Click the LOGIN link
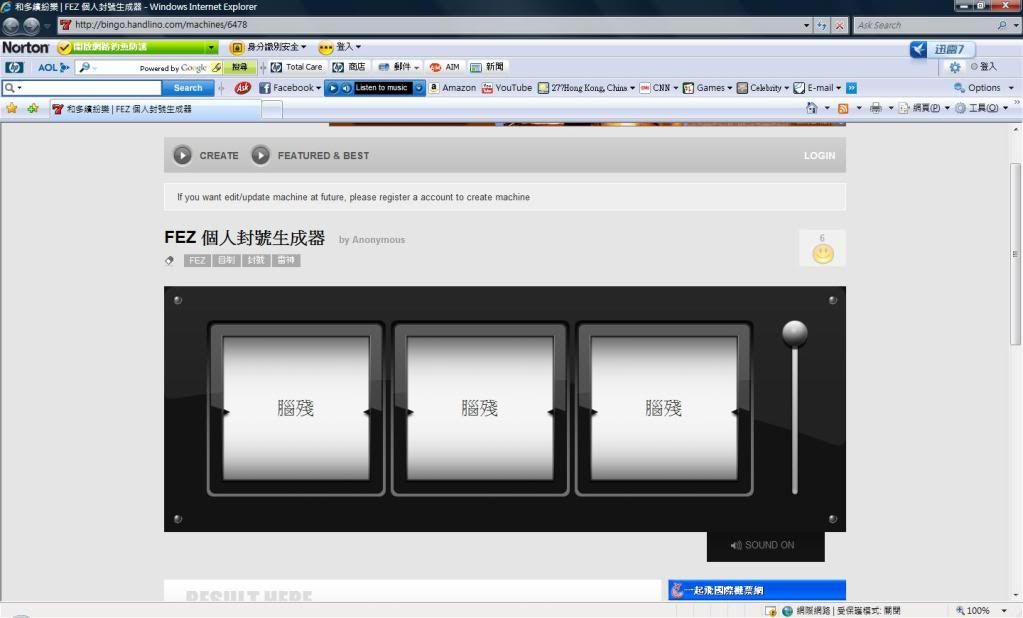1023x618 pixels. point(818,156)
